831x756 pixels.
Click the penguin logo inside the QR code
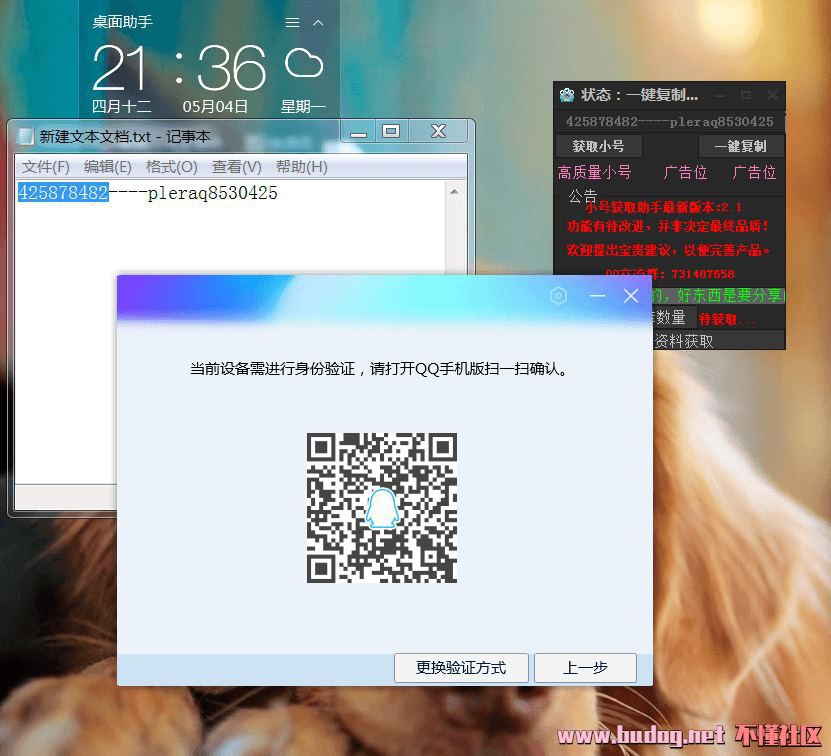[x=381, y=508]
